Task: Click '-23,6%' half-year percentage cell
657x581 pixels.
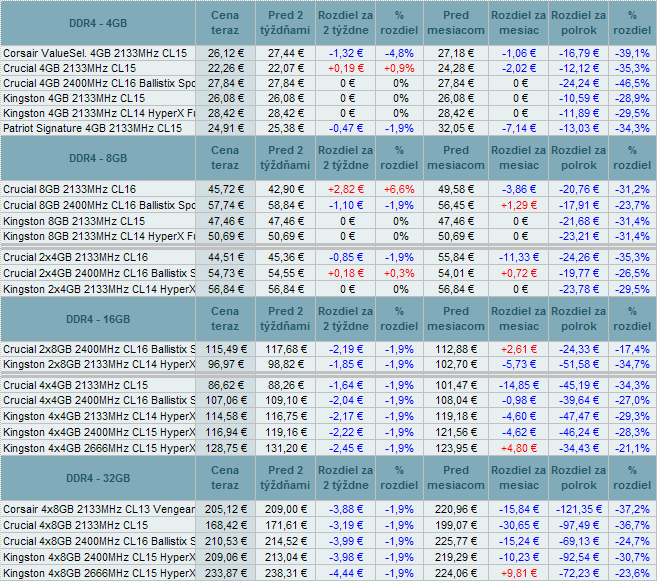Action: click(632, 573)
